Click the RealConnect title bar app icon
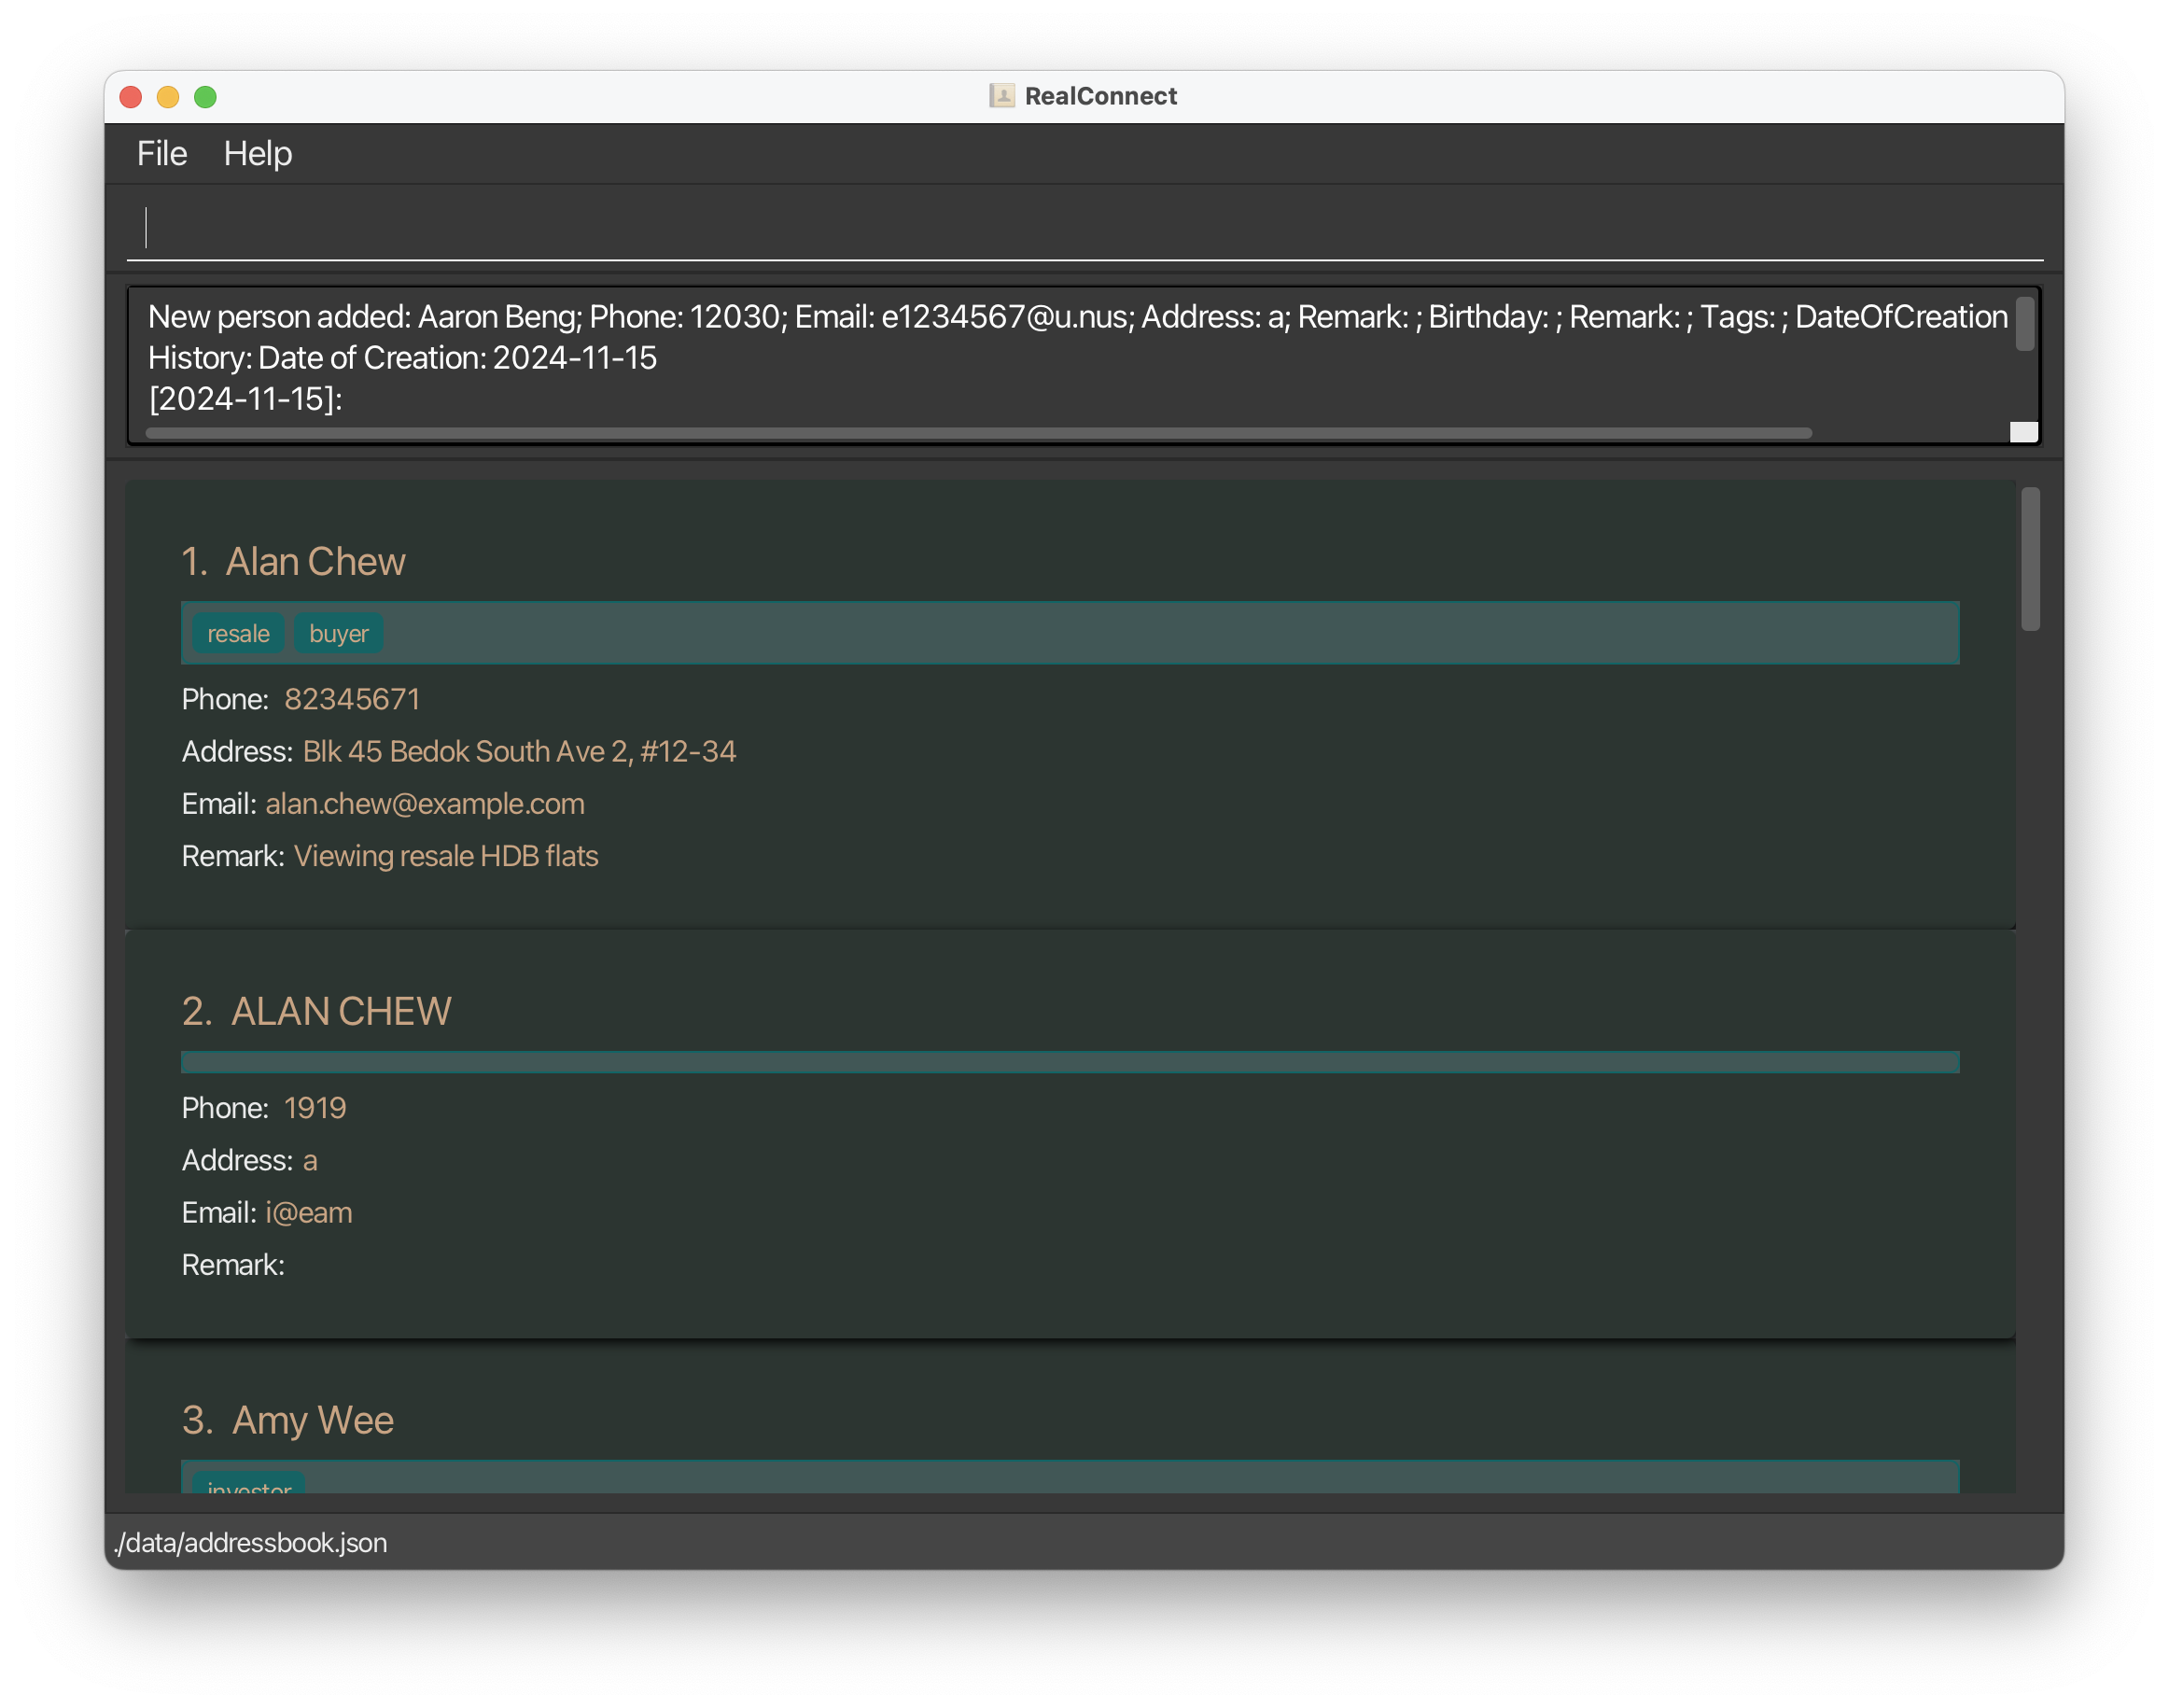 [x=1001, y=96]
